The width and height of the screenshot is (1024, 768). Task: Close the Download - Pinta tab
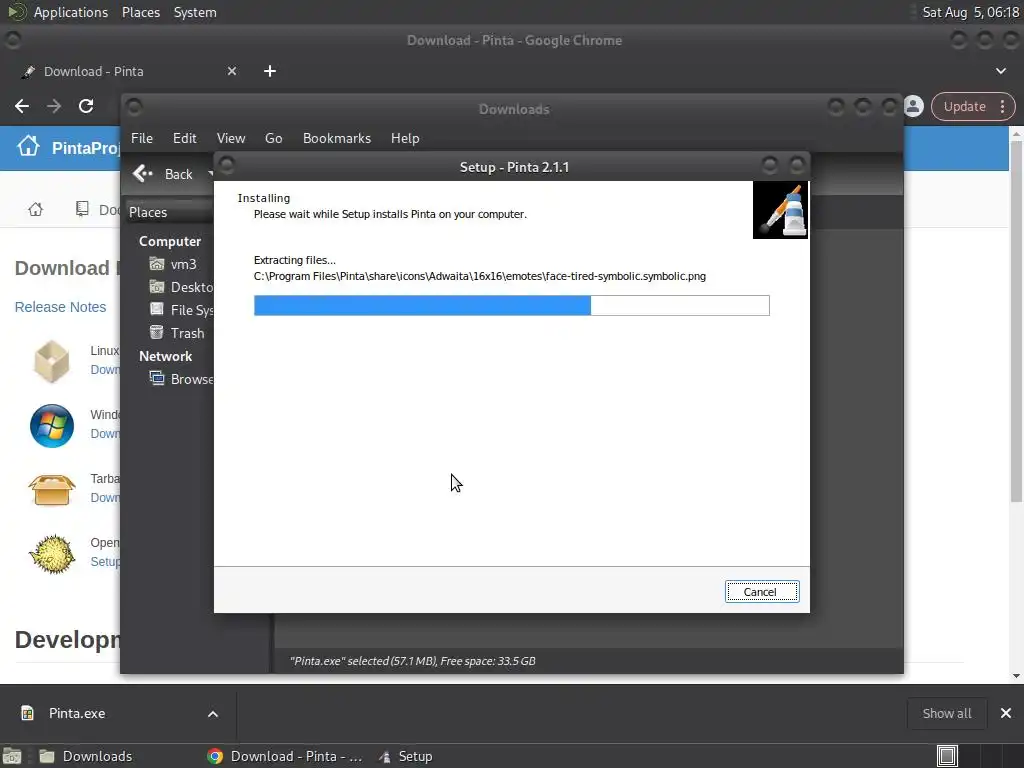(232, 71)
